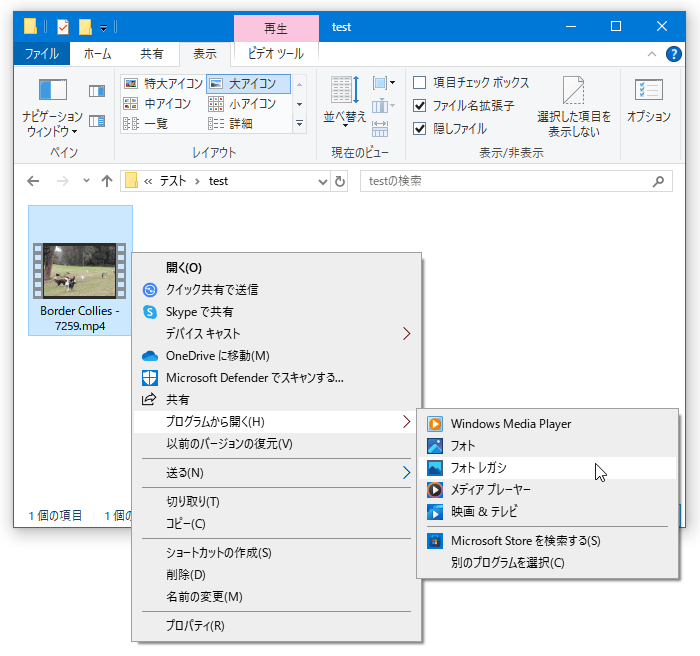Screen dimensions: 700x656
Task: Open the 並べ替え sort menu
Action: click(345, 101)
